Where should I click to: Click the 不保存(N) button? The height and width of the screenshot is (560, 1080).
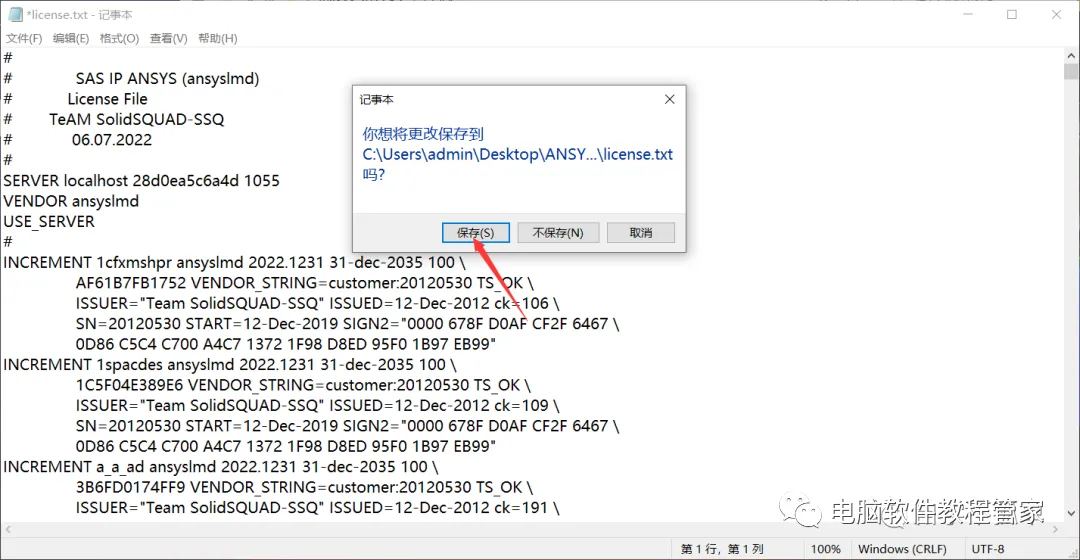558,233
